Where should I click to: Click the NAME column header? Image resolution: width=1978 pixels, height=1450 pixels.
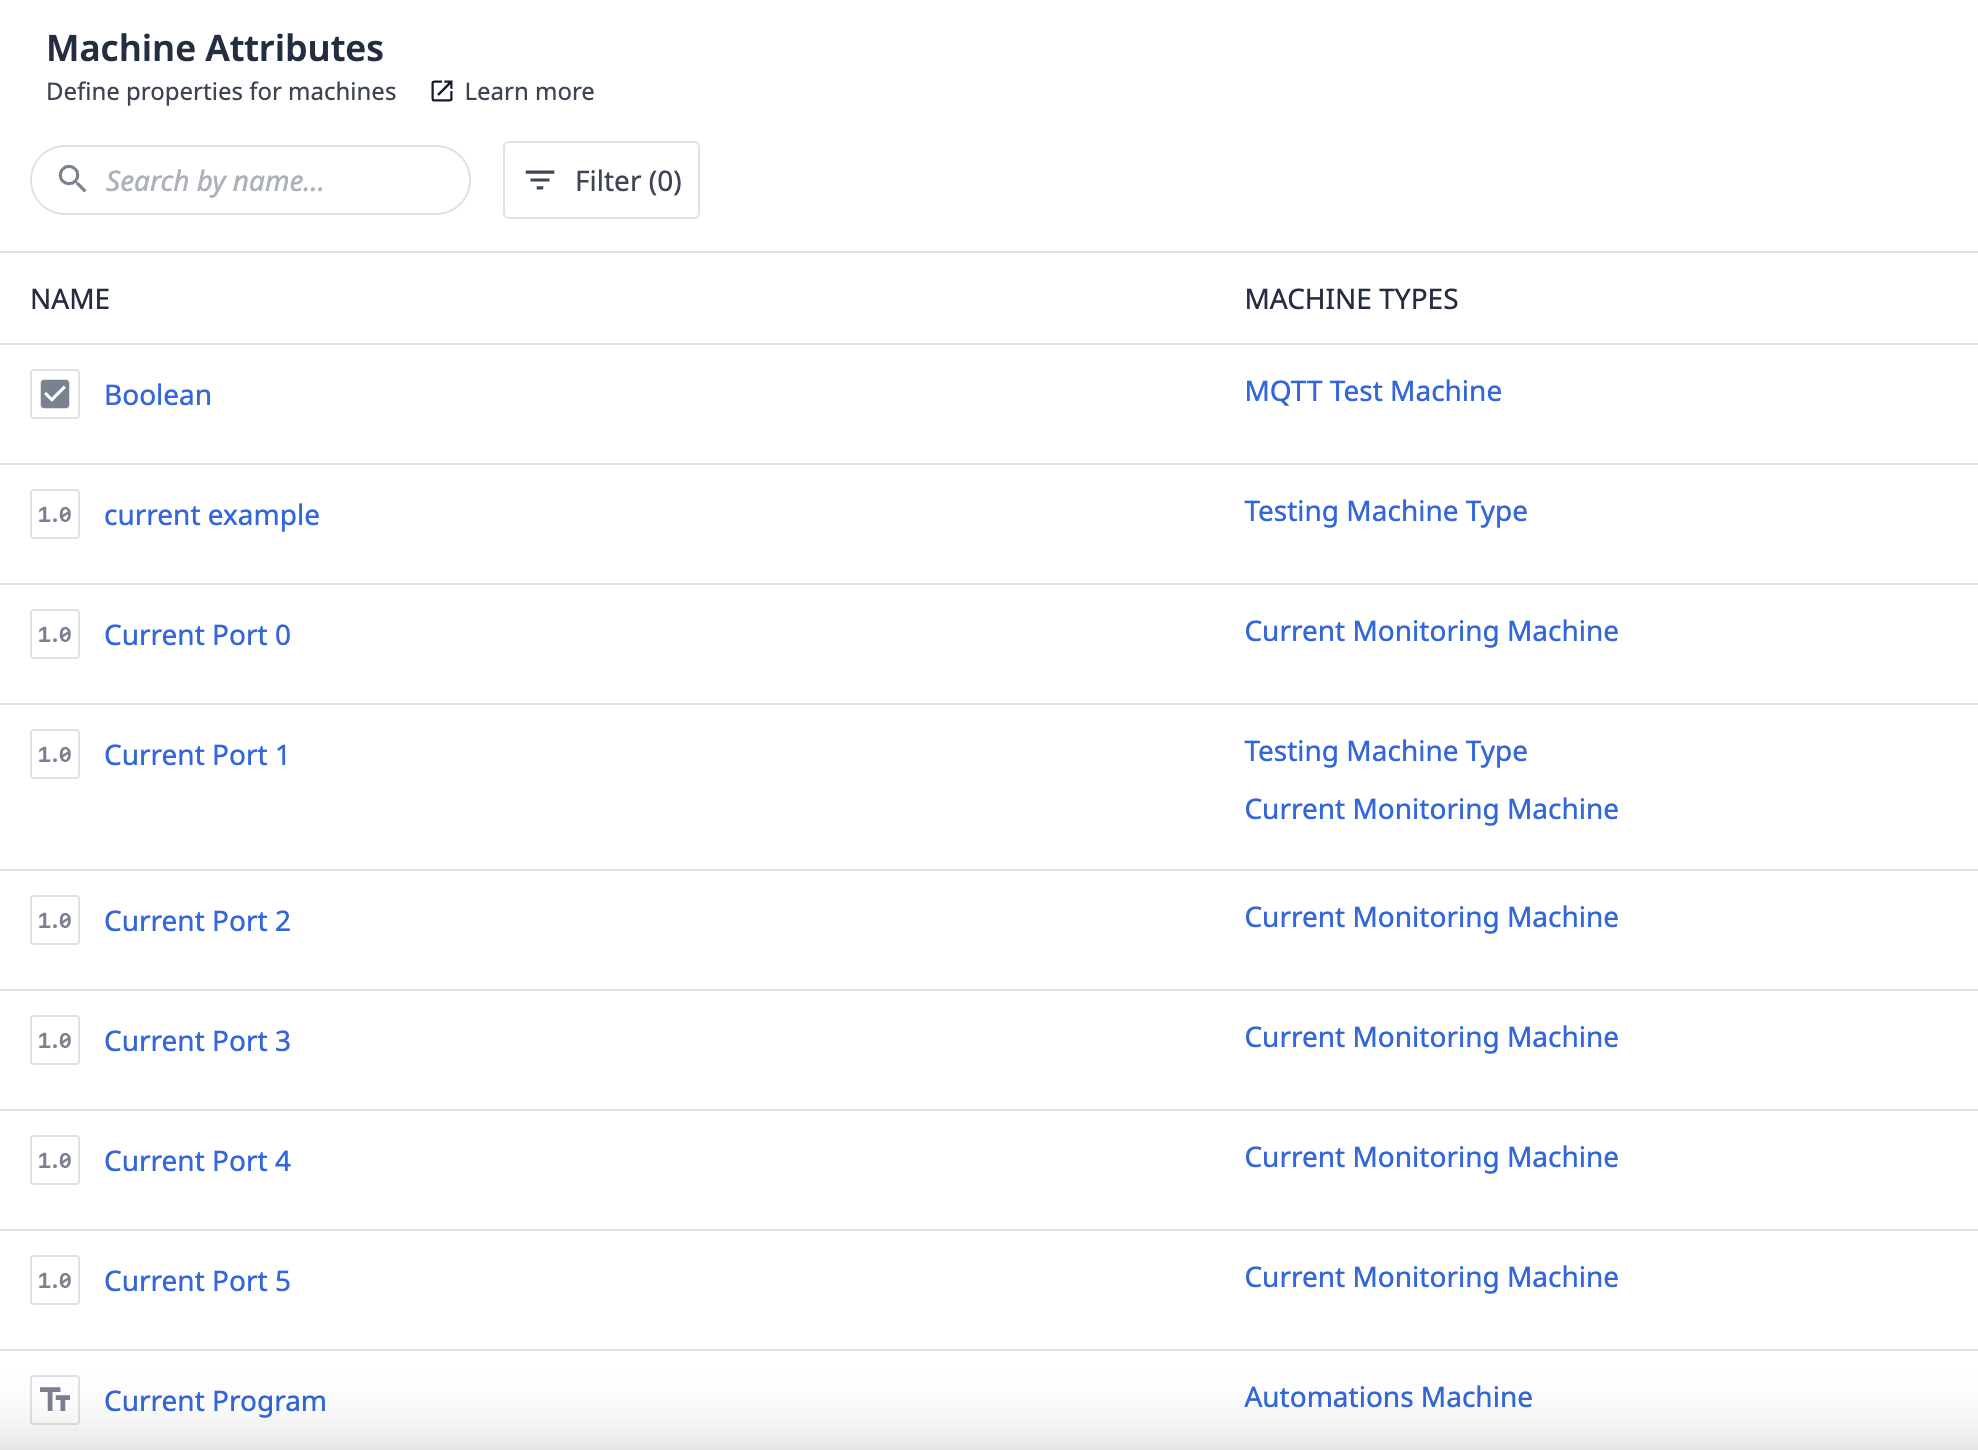pos(70,299)
